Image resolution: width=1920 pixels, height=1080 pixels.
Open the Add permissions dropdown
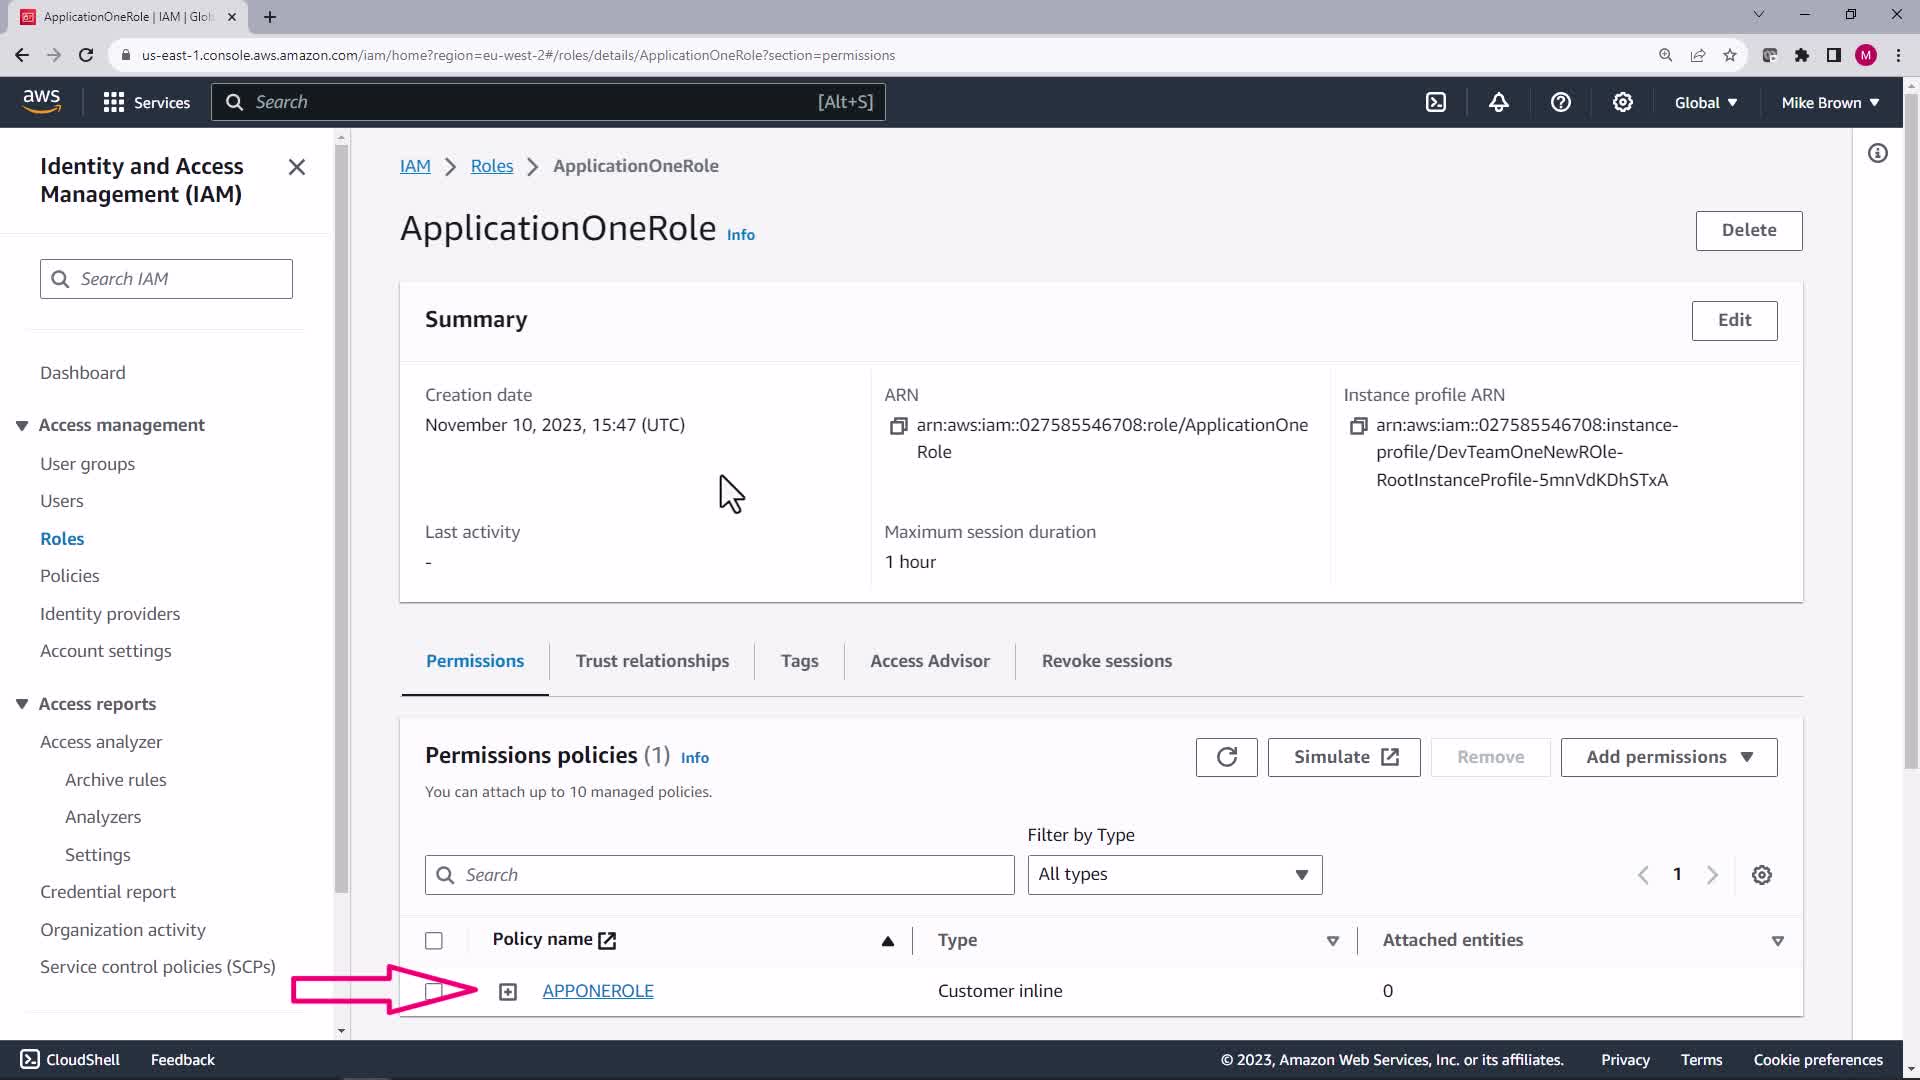coord(1668,757)
